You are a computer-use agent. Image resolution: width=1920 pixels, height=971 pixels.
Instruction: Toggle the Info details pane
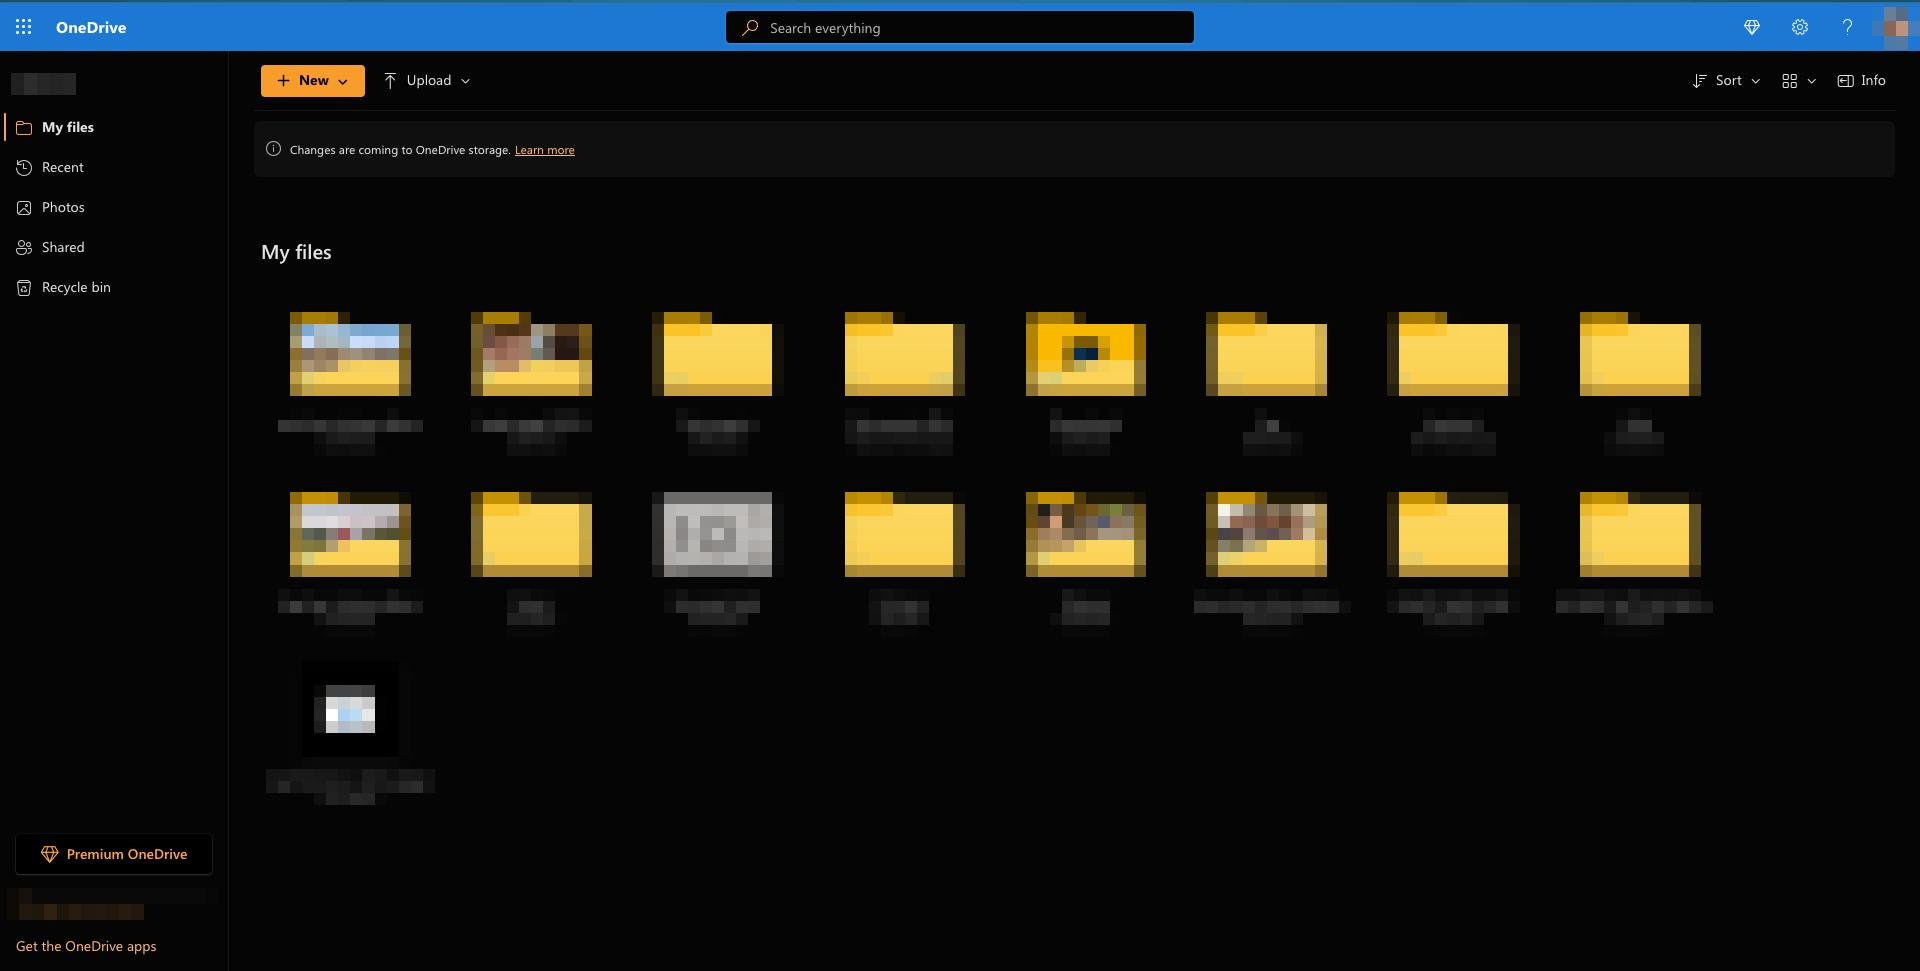(x=1862, y=81)
